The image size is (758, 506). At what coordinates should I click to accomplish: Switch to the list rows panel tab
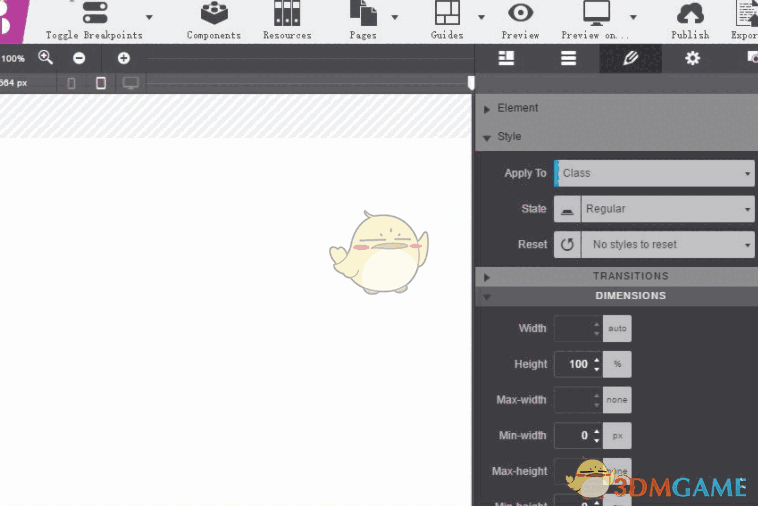point(568,58)
